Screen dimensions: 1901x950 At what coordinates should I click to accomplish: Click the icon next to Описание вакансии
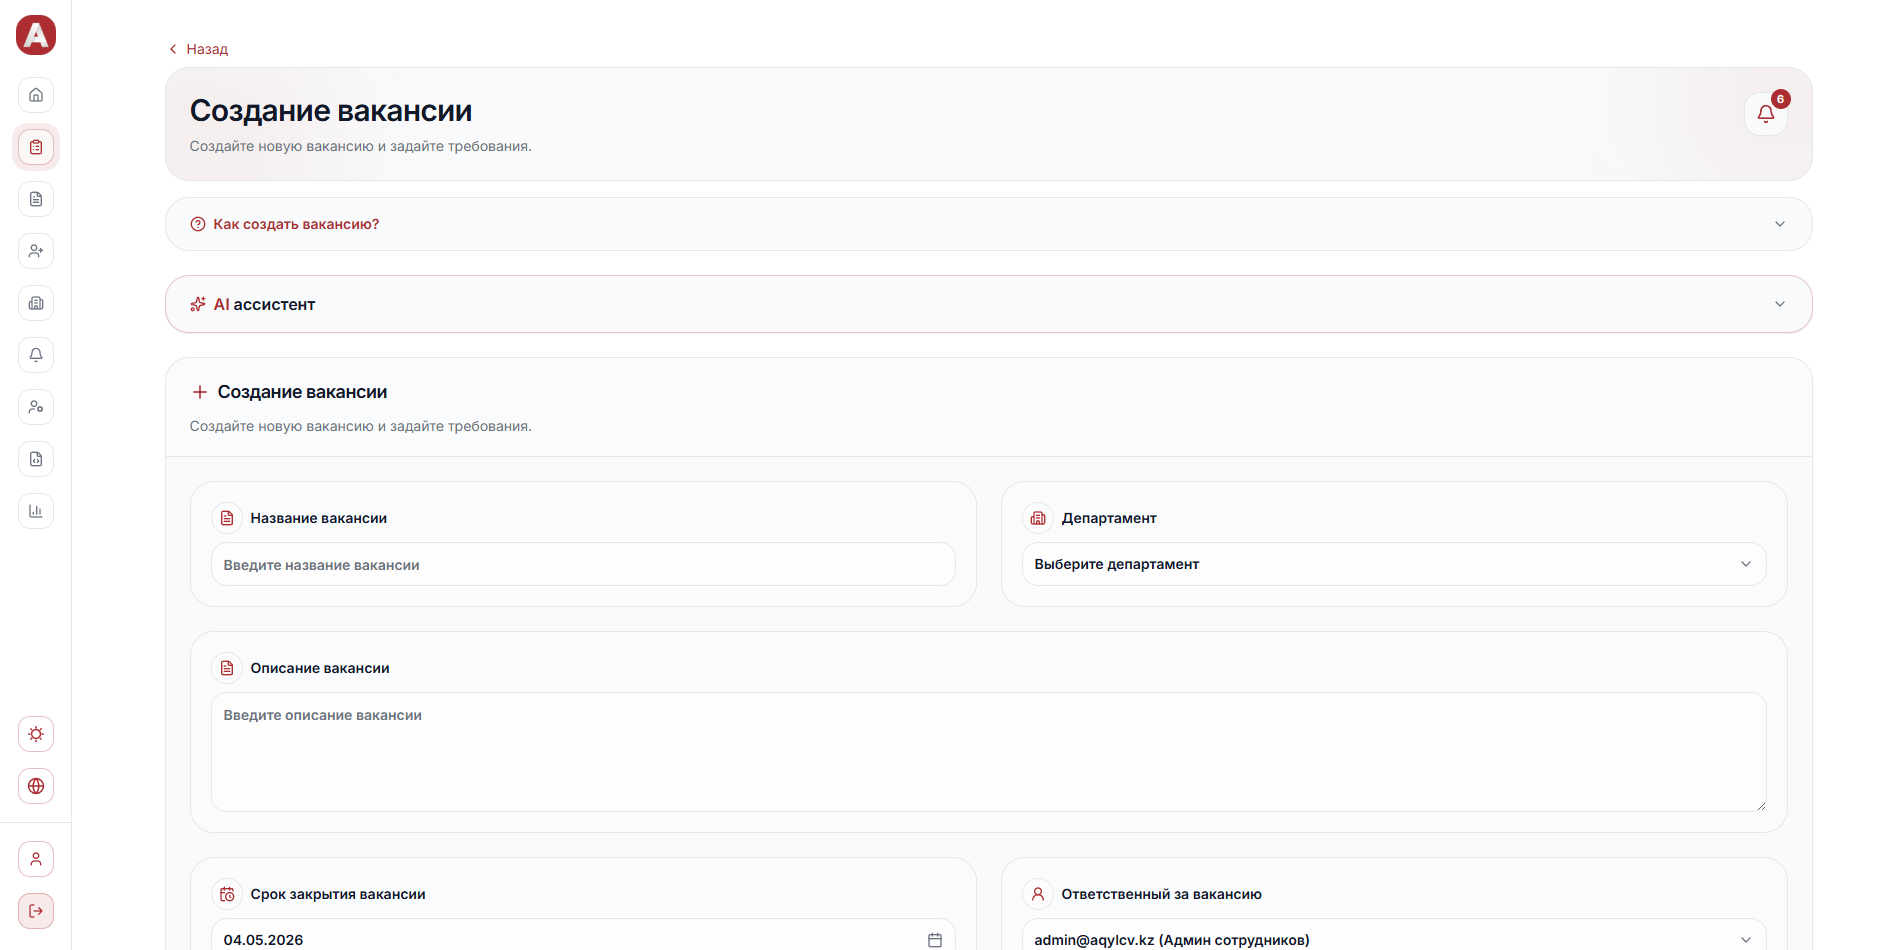click(x=227, y=668)
